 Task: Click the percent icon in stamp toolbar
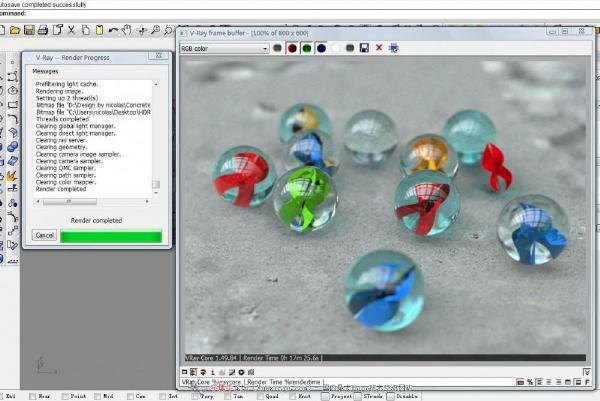click(x=530, y=382)
